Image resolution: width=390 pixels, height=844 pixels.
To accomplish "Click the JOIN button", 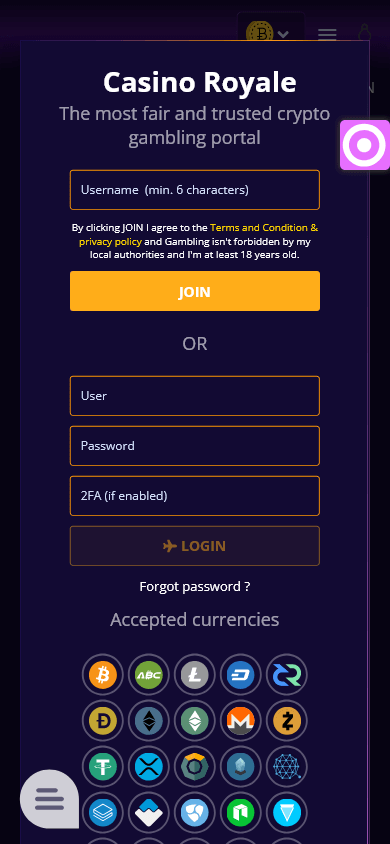I will pyautogui.click(x=195, y=291).
